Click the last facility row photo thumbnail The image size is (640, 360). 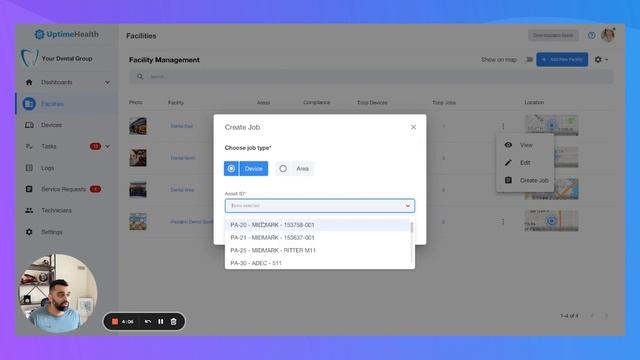pos(138,222)
